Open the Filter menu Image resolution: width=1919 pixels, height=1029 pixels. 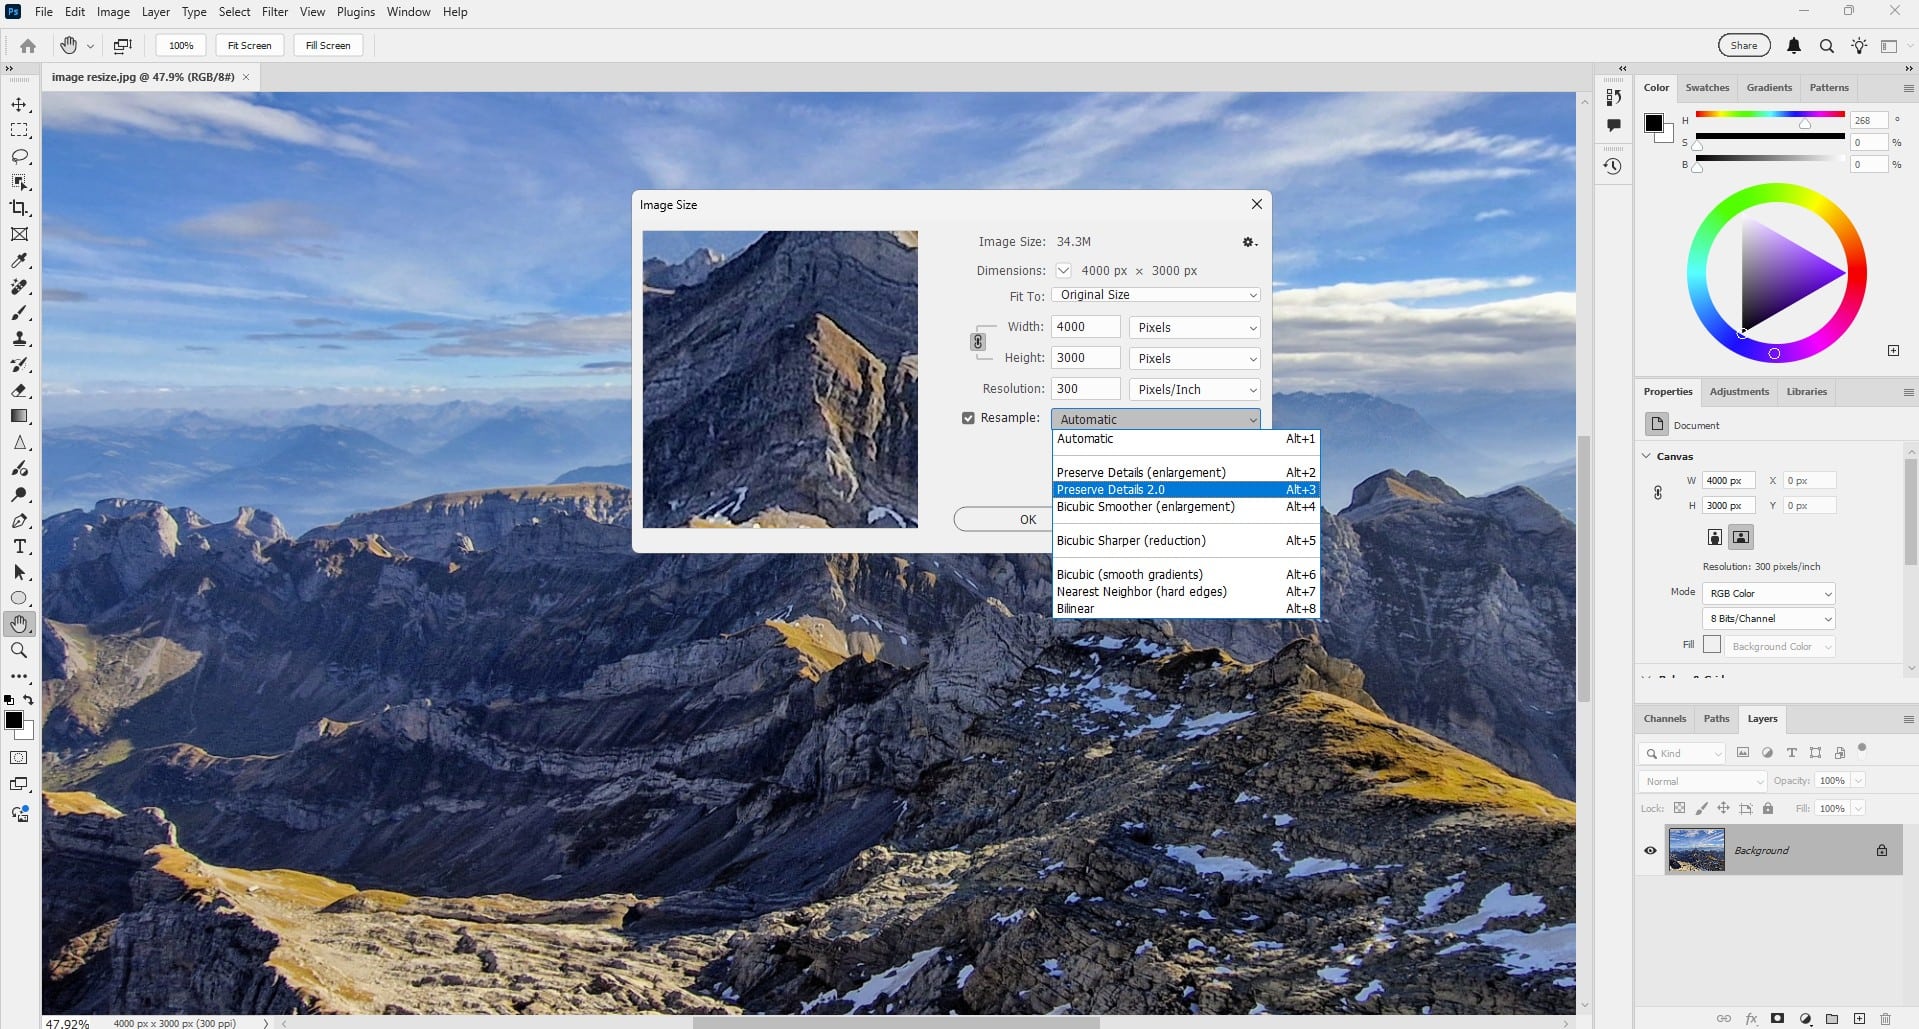pyautogui.click(x=275, y=12)
